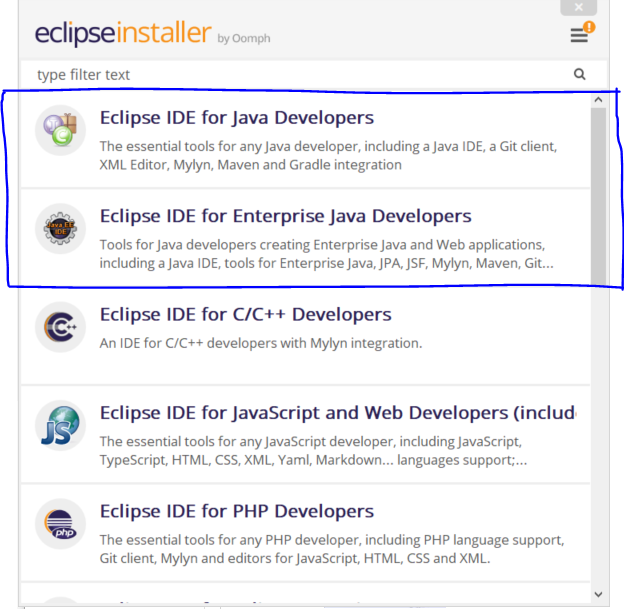Click the JS globe package icon
Screen dimensions: 624x609
pos(60,425)
